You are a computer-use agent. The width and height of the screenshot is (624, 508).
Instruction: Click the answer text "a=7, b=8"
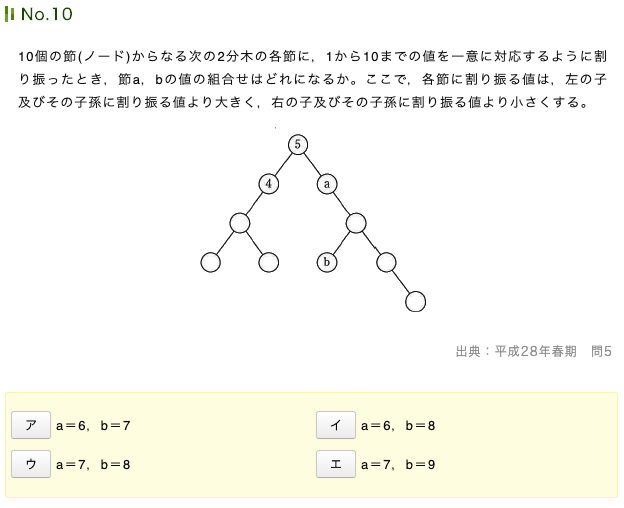(x=93, y=465)
